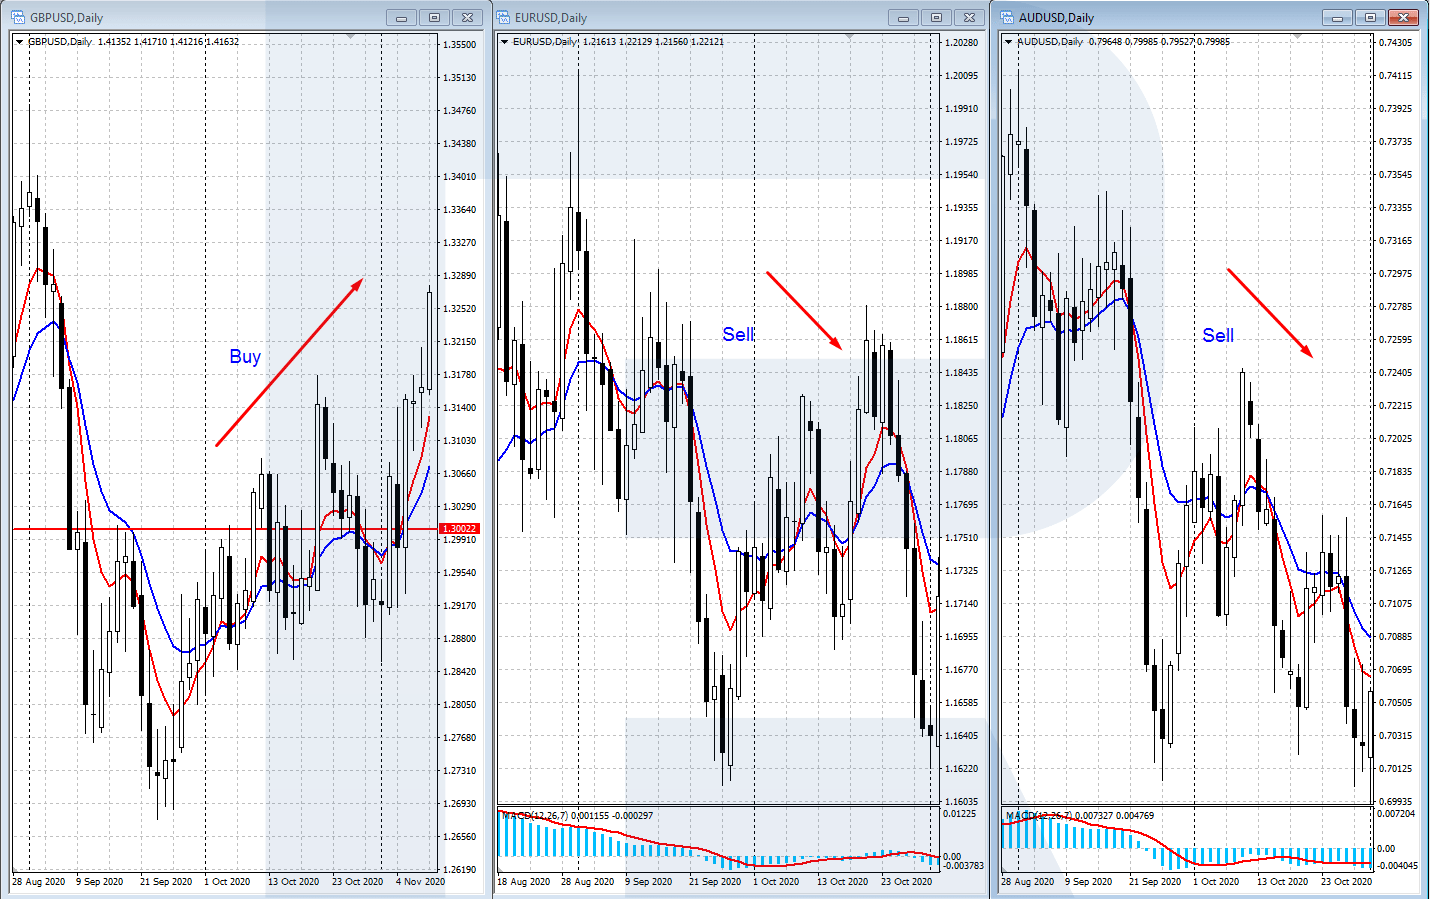The width and height of the screenshot is (1430, 899).
Task: Select the red up arrow on GBPUSD chart
Action: pos(289,362)
